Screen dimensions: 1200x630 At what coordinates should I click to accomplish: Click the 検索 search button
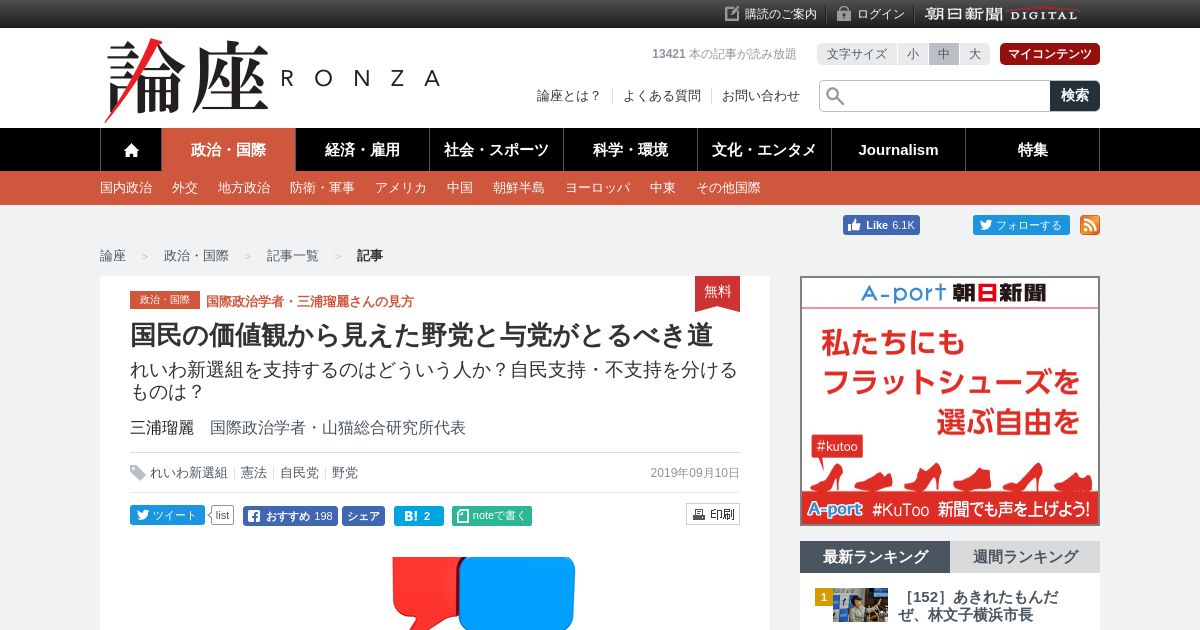click(x=1075, y=96)
